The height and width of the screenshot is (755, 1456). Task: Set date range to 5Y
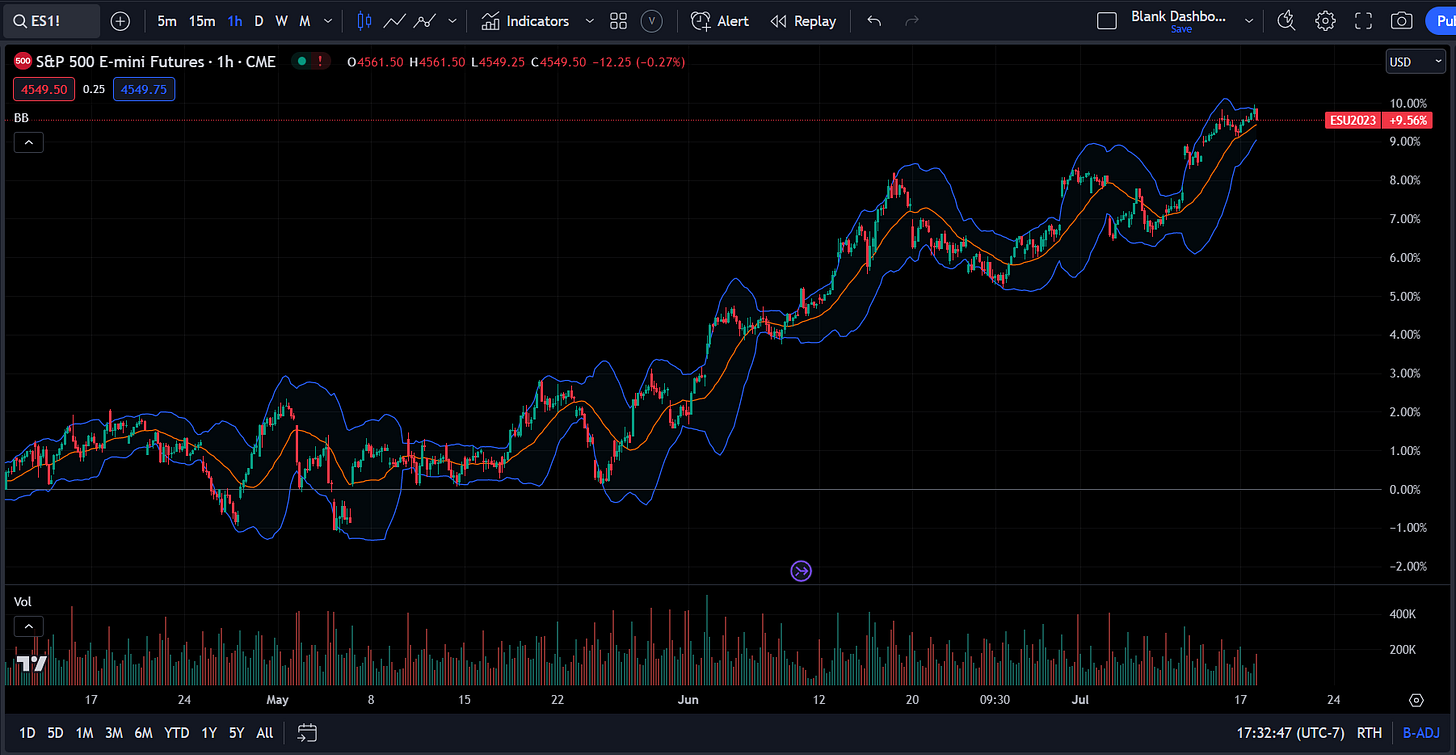236,733
